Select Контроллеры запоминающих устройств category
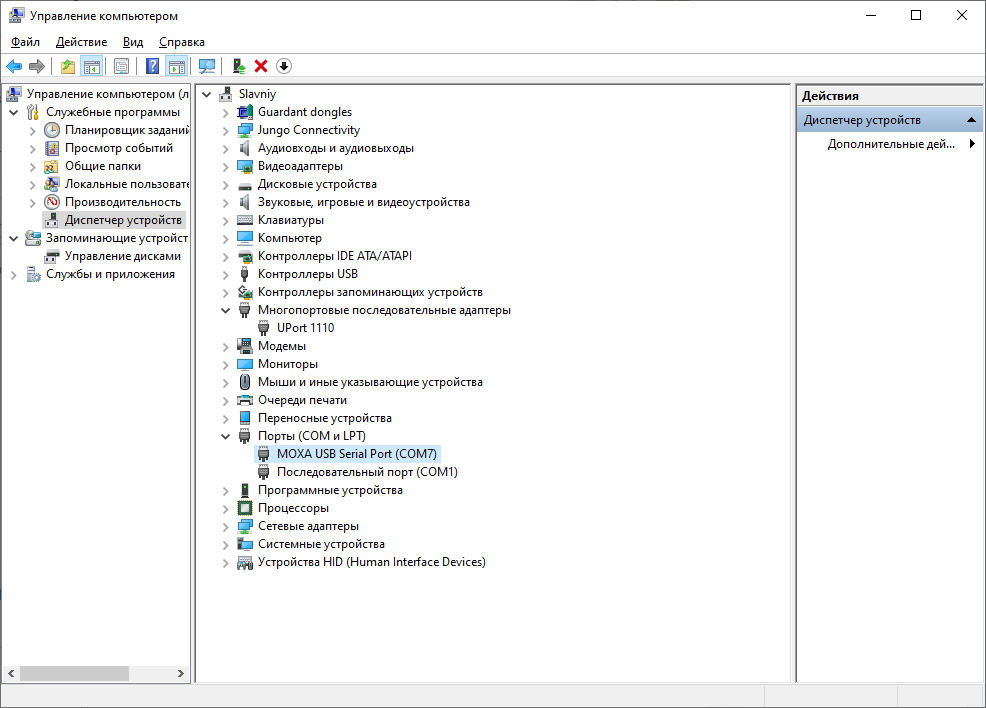The width and height of the screenshot is (986, 708). pos(370,292)
